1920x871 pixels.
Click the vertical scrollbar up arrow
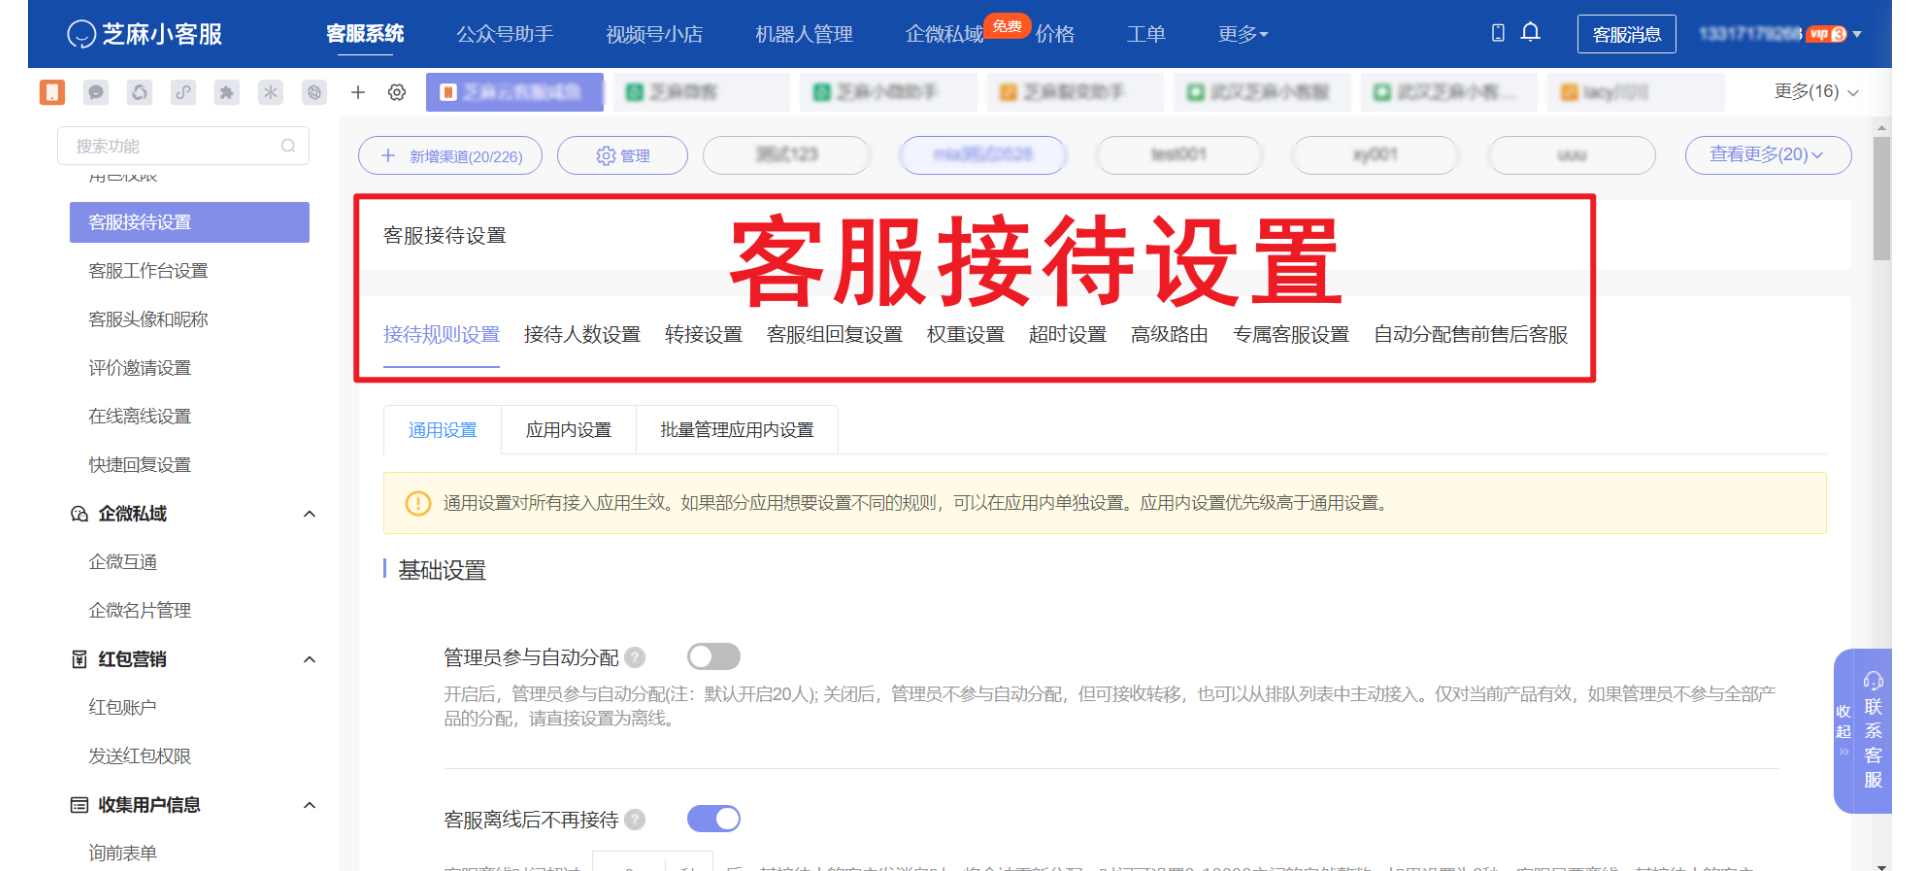pyautogui.click(x=1882, y=128)
